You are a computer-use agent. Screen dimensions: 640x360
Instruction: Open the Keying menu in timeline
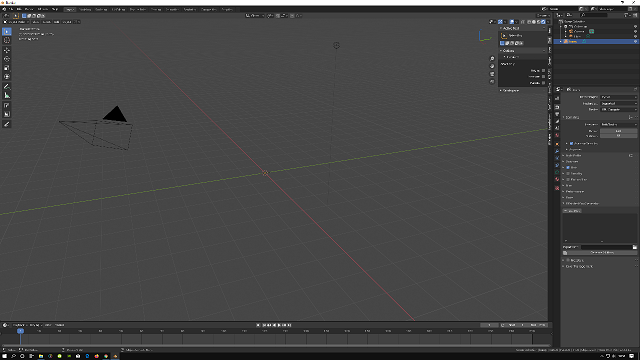35,325
